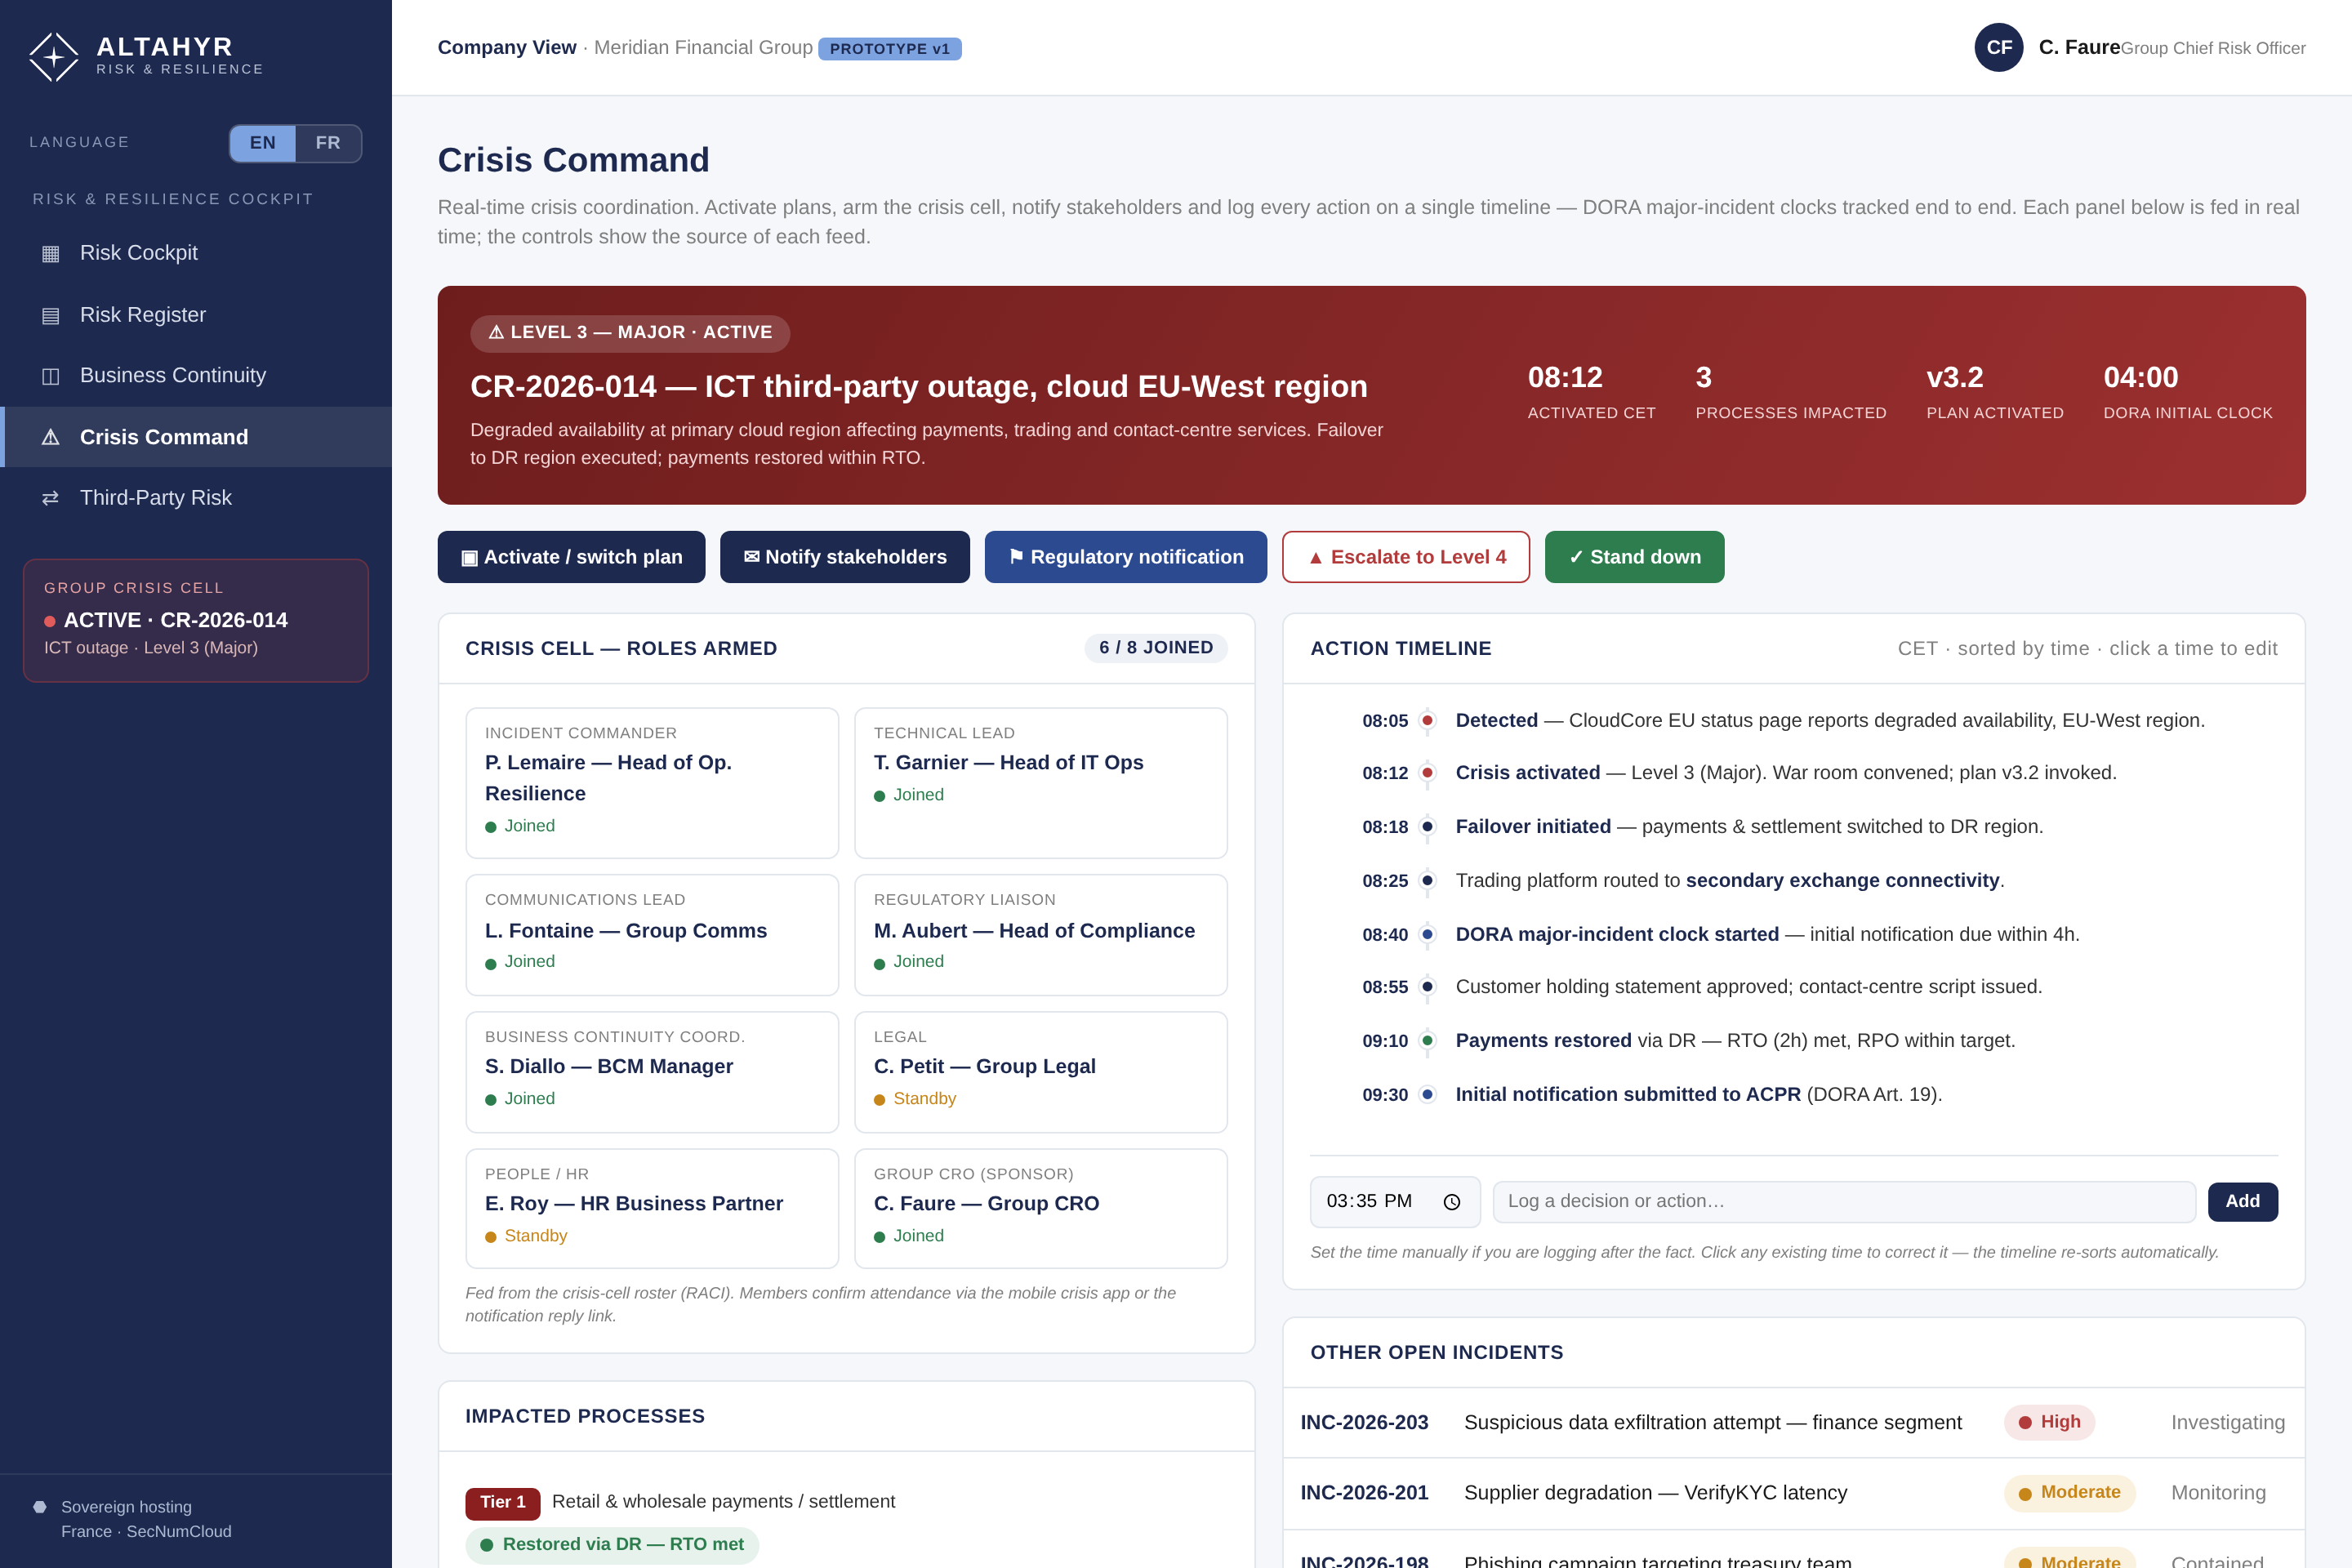This screenshot has width=2352, height=1568.
Task: Click the Business Continuity panel icon
Action: (x=51, y=376)
